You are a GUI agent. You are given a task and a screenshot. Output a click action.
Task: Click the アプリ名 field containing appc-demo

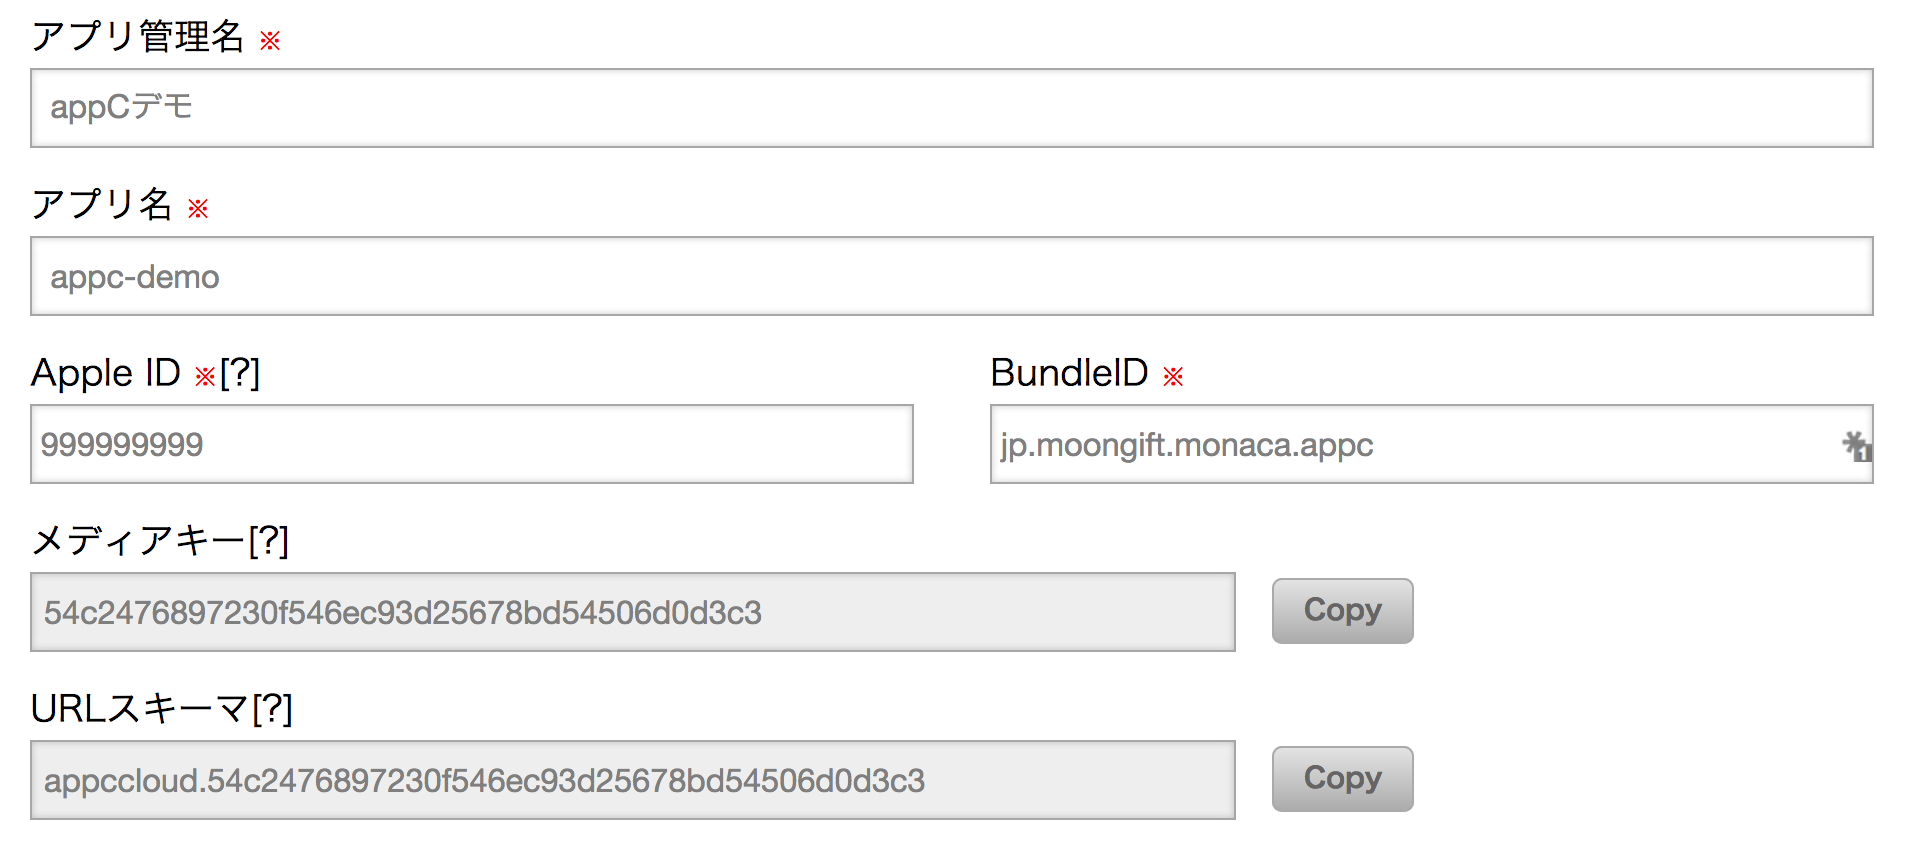tap(950, 276)
